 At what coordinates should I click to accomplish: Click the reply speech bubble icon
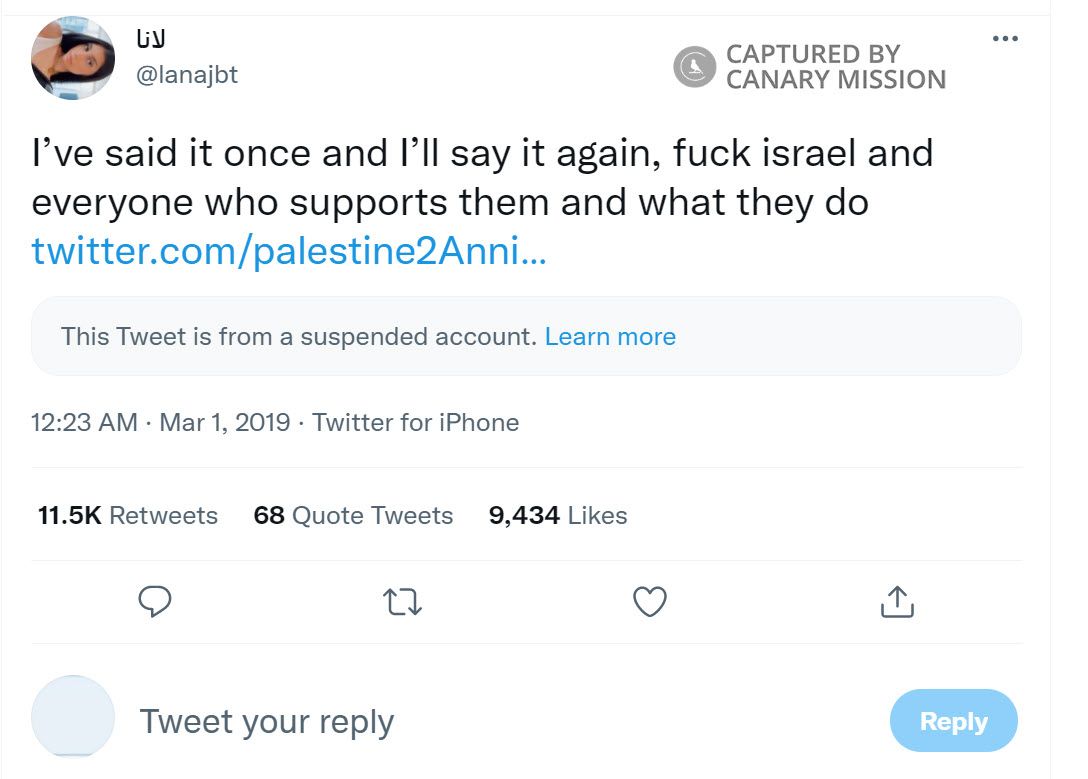tap(154, 601)
